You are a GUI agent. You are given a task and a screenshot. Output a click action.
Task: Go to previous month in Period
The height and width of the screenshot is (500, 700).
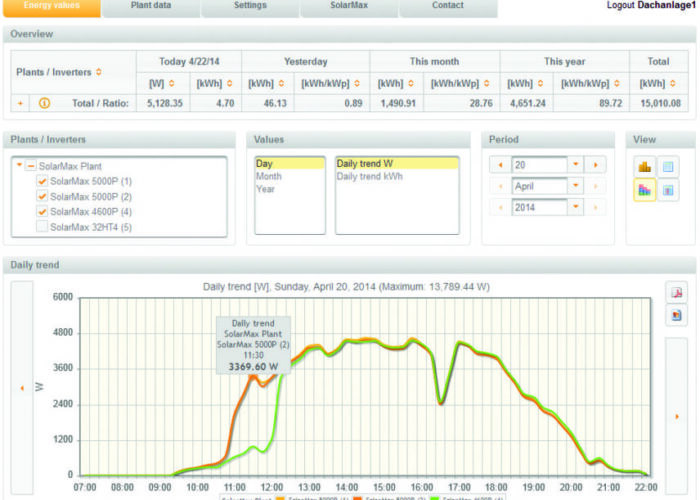500,186
